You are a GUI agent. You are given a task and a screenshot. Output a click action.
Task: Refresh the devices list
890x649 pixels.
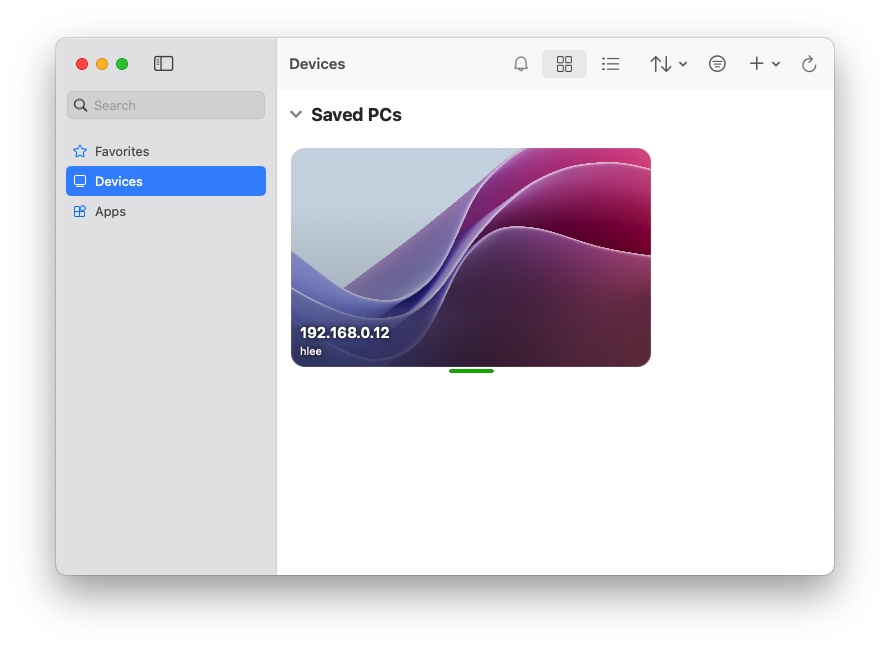[809, 64]
